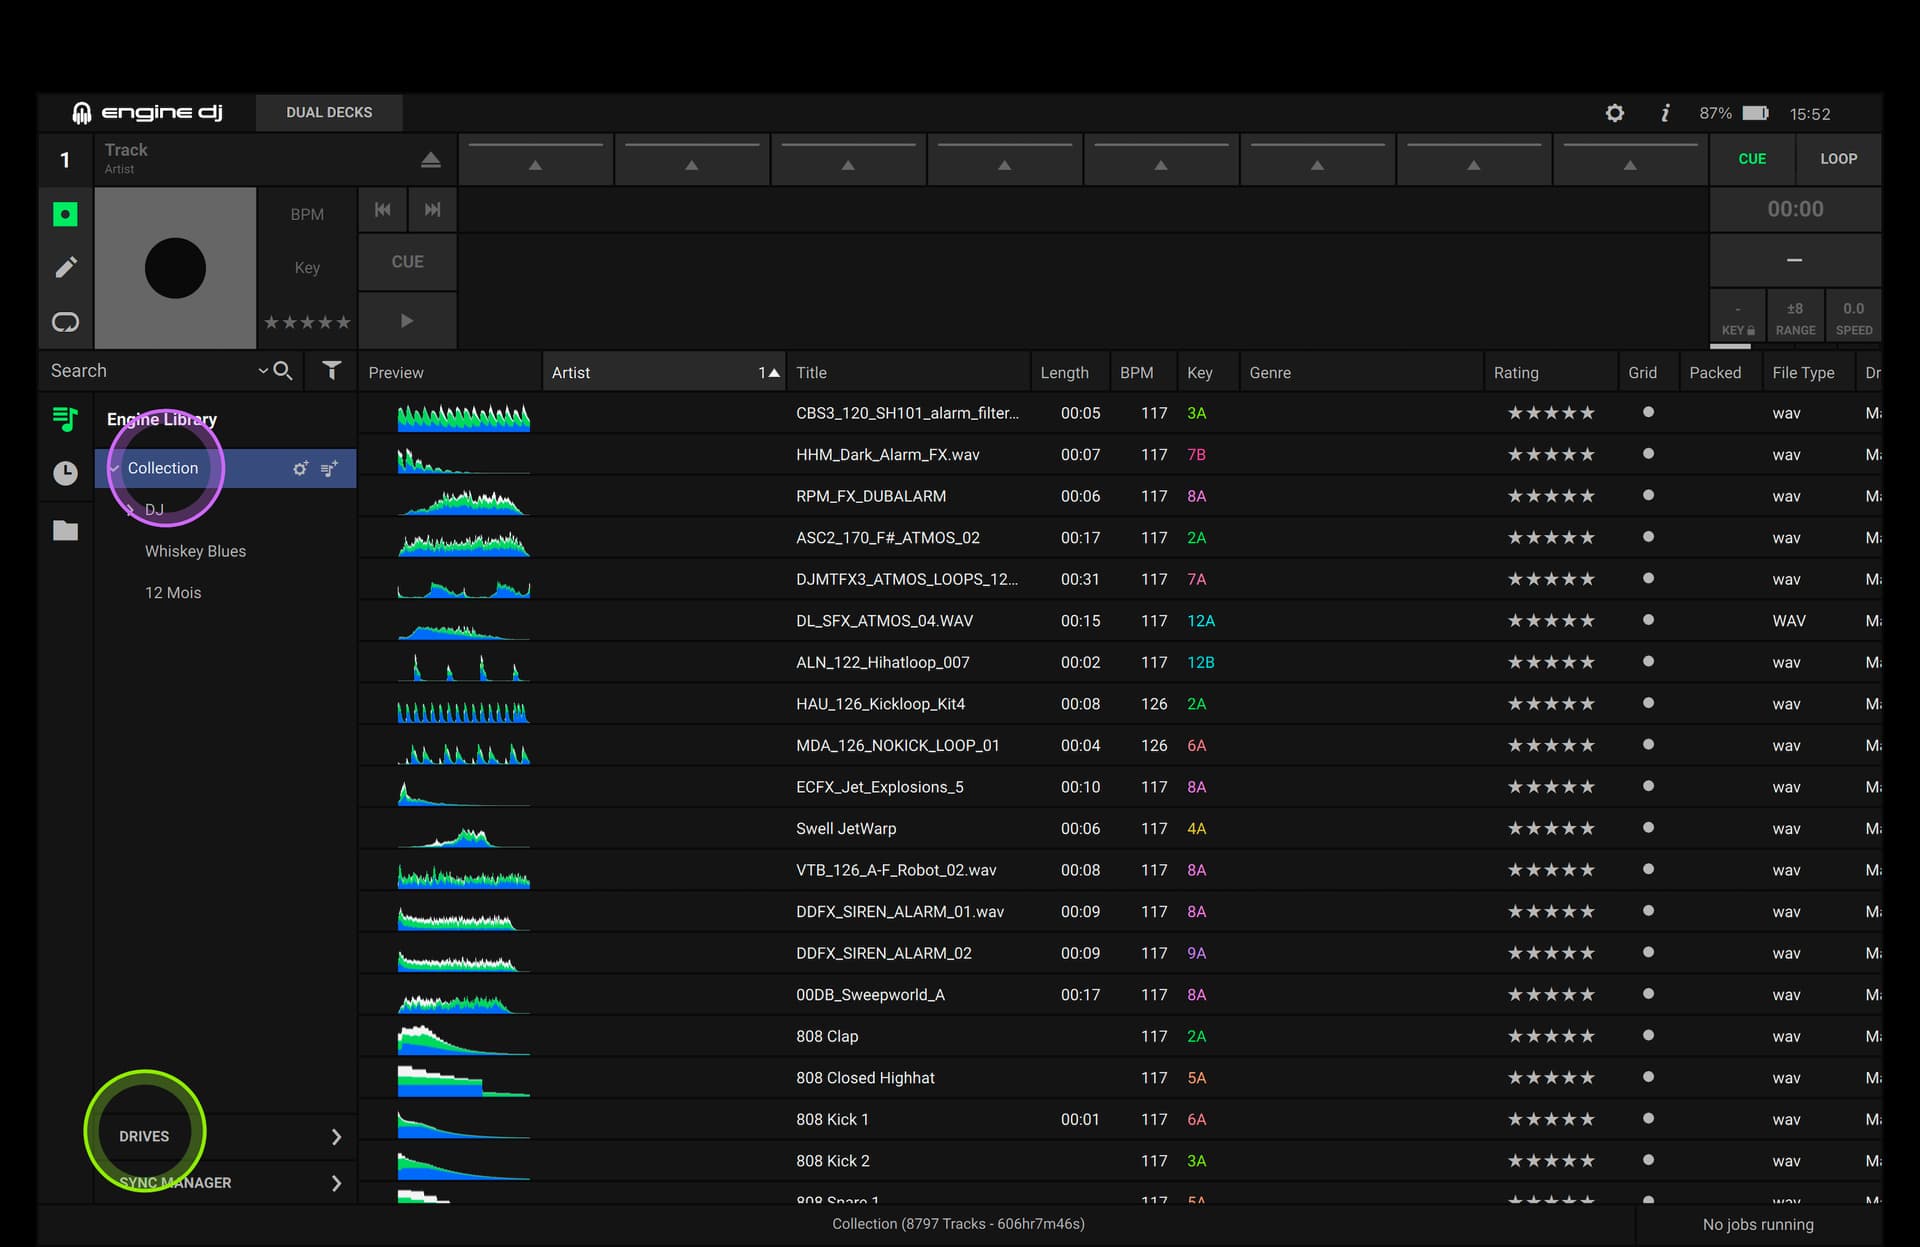
Task: Select the ECFX_Jet_Explosions_5 track title
Action: pyautogui.click(x=880, y=787)
